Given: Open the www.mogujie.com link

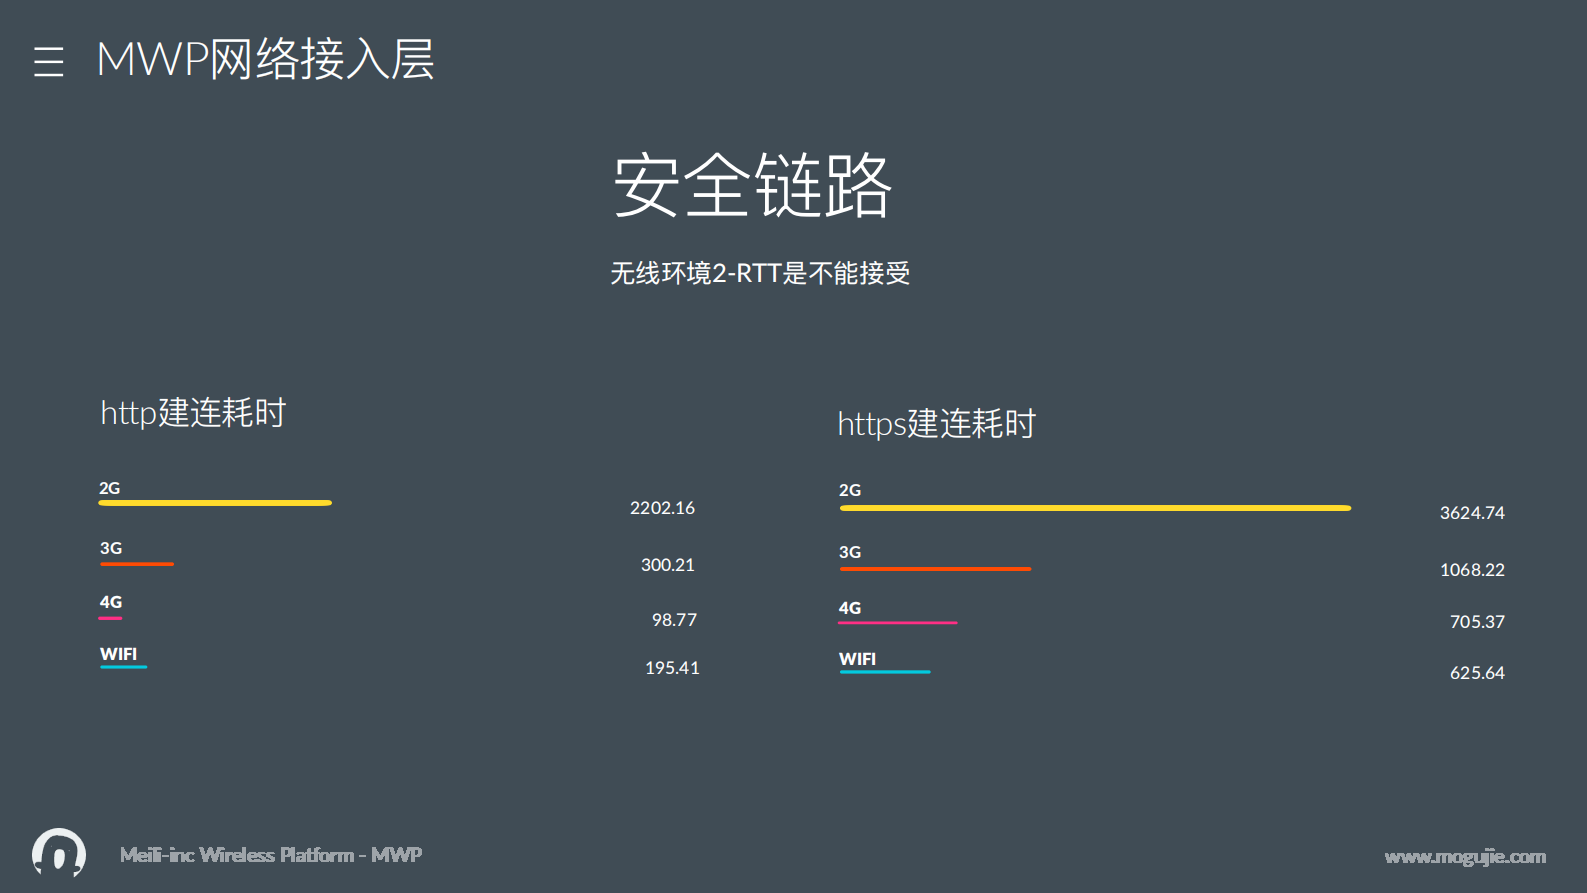Looking at the screenshot, I should pyautogui.click(x=1465, y=857).
